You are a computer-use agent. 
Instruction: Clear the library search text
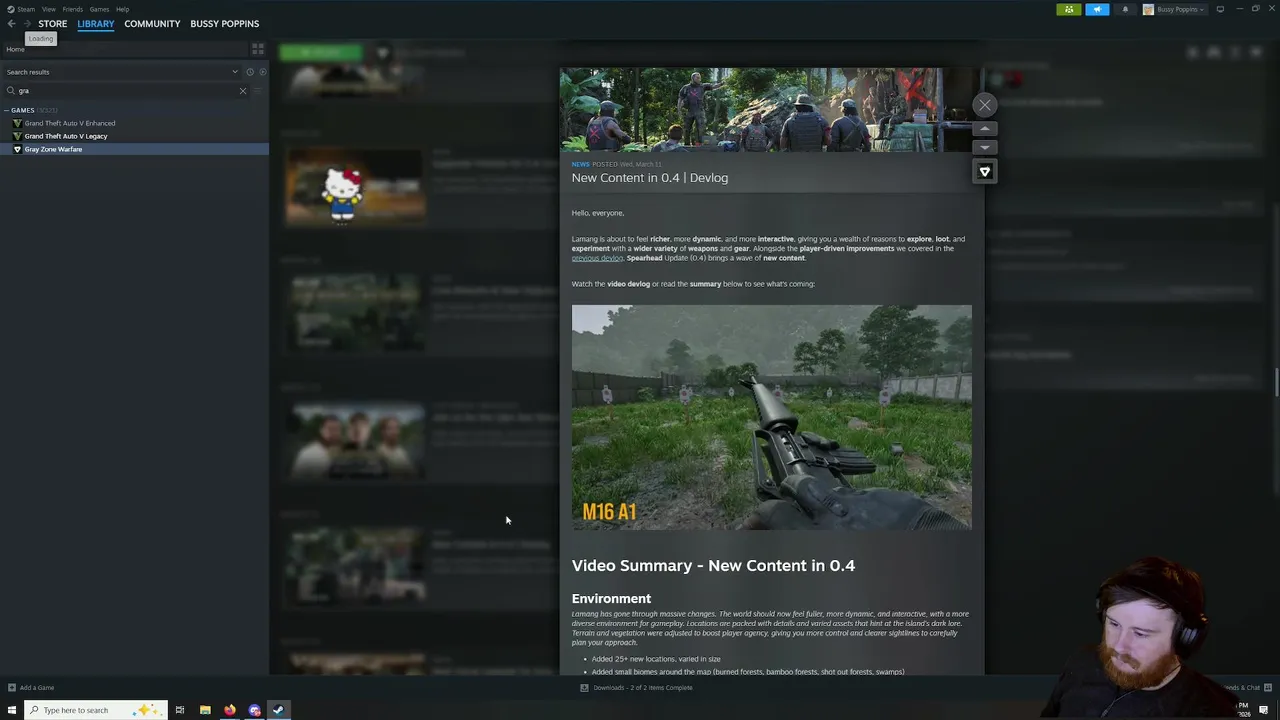(242, 91)
